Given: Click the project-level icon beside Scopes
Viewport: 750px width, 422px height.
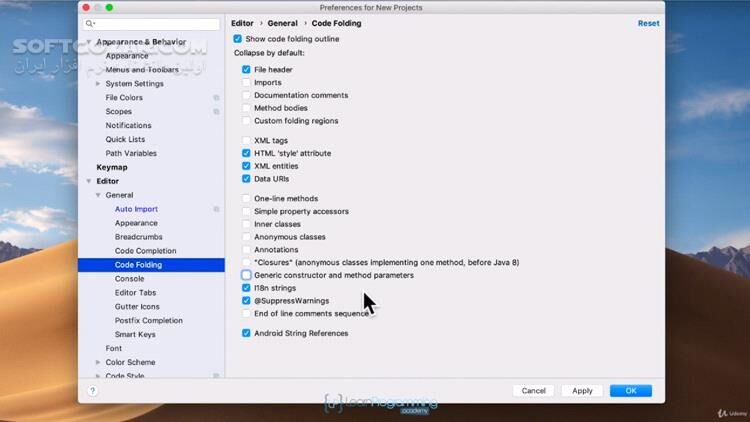Looking at the screenshot, I should [x=216, y=112].
